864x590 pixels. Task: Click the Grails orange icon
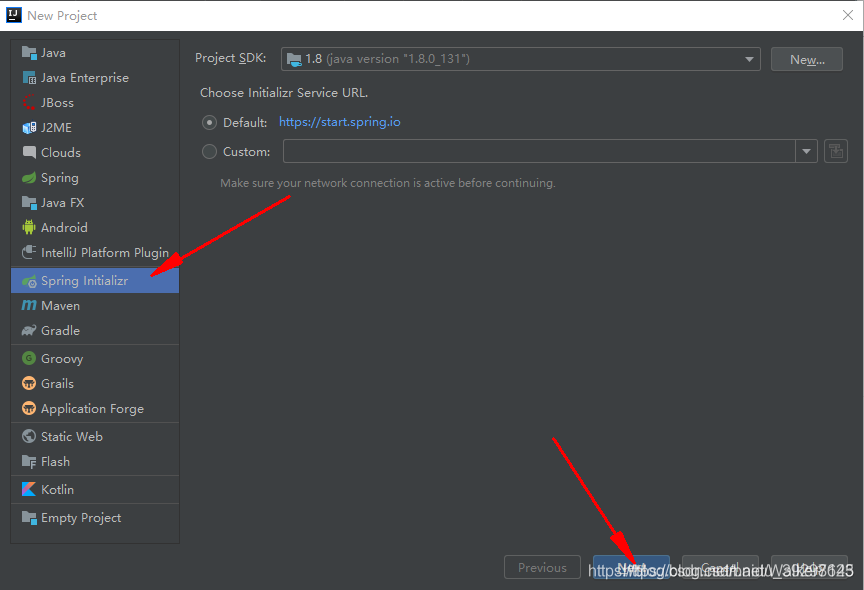coord(29,383)
